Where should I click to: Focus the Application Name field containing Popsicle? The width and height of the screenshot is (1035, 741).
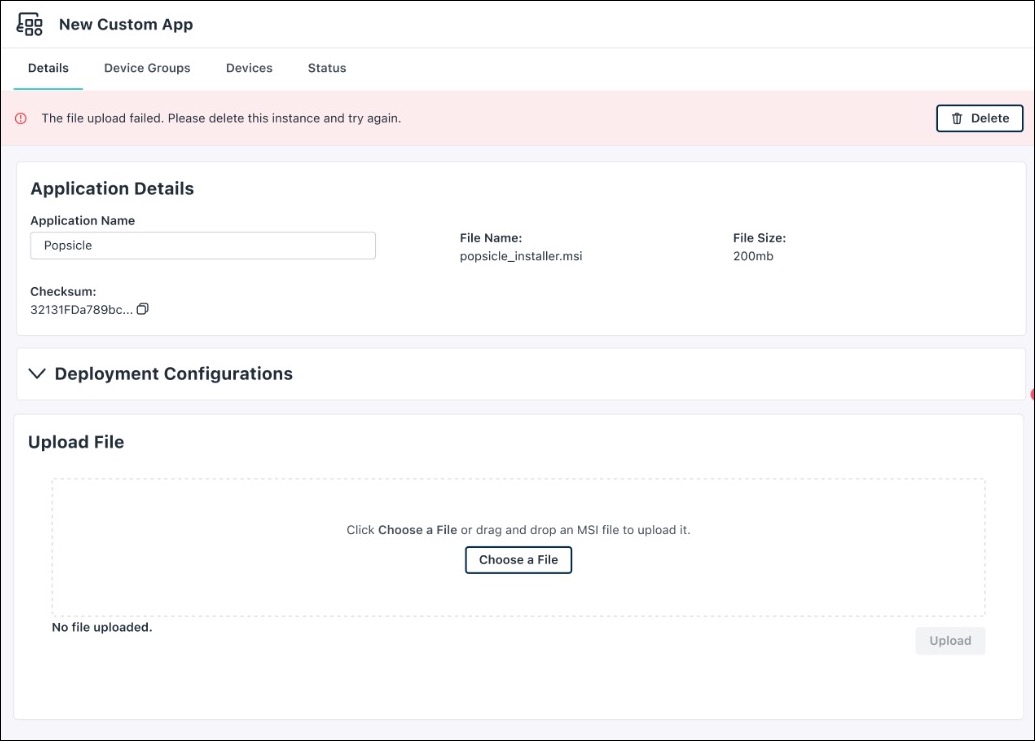click(x=203, y=246)
